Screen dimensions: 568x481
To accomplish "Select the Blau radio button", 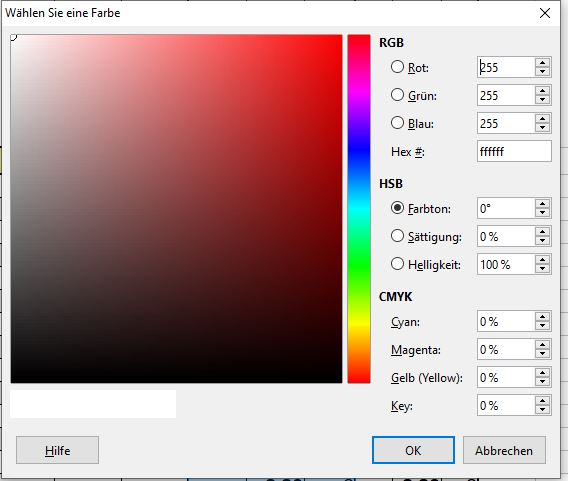I will coord(397,123).
